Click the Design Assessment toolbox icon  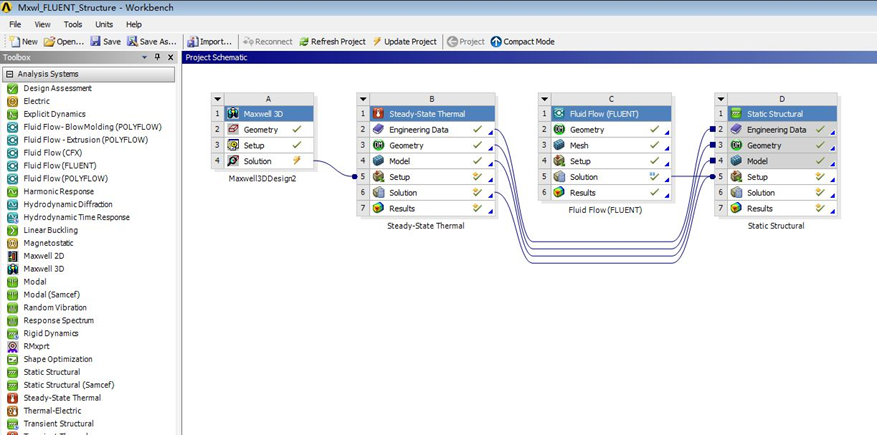click(12, 88)
